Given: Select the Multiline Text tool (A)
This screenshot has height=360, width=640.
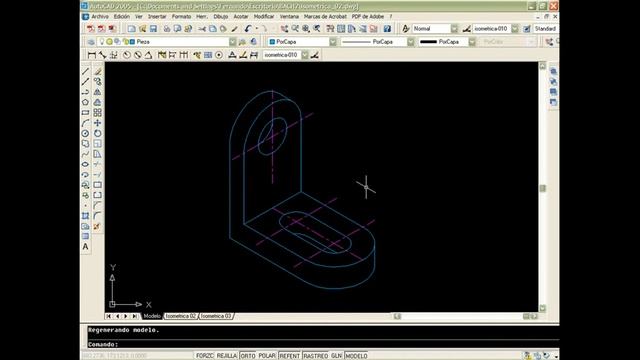Looking at the screenshot, I should click(x=85, y=247).
